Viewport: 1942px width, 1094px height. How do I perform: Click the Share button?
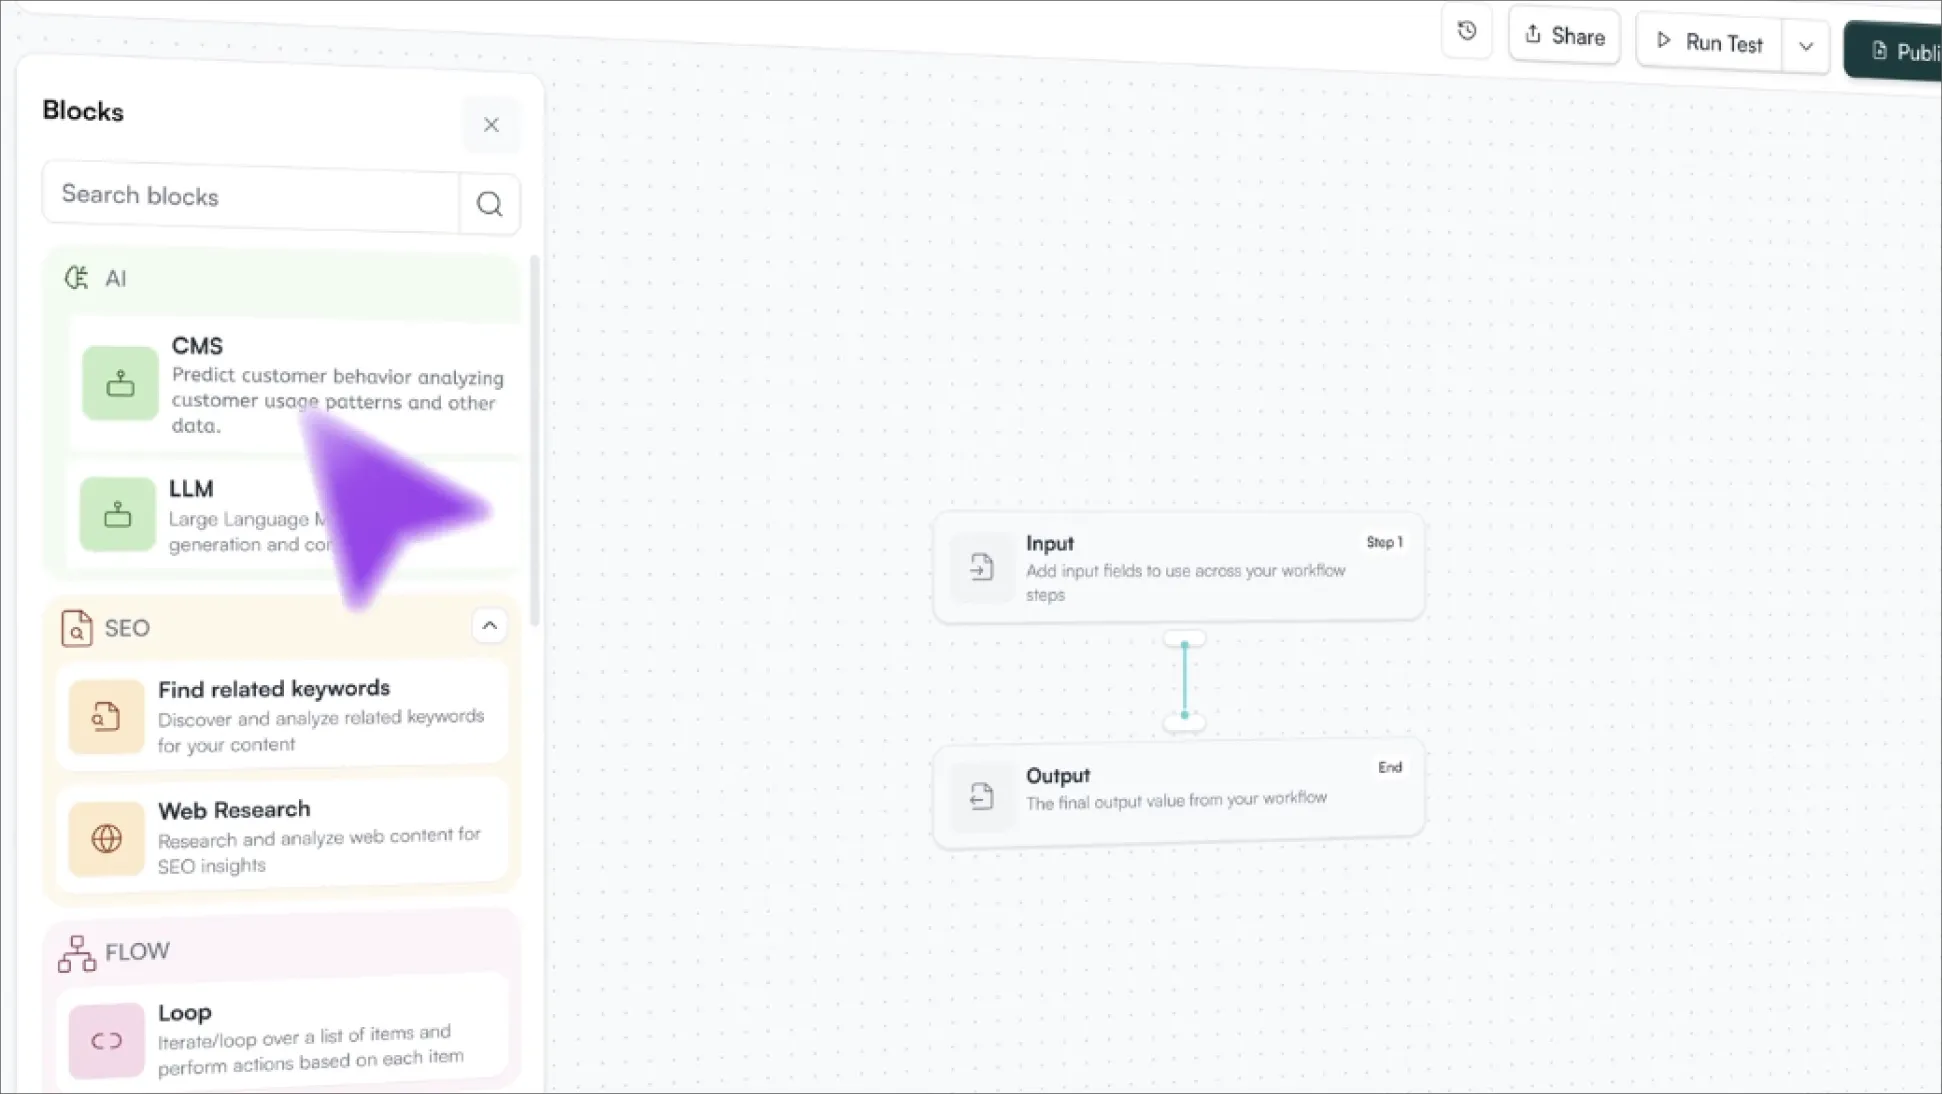(x=1564, y=37)
